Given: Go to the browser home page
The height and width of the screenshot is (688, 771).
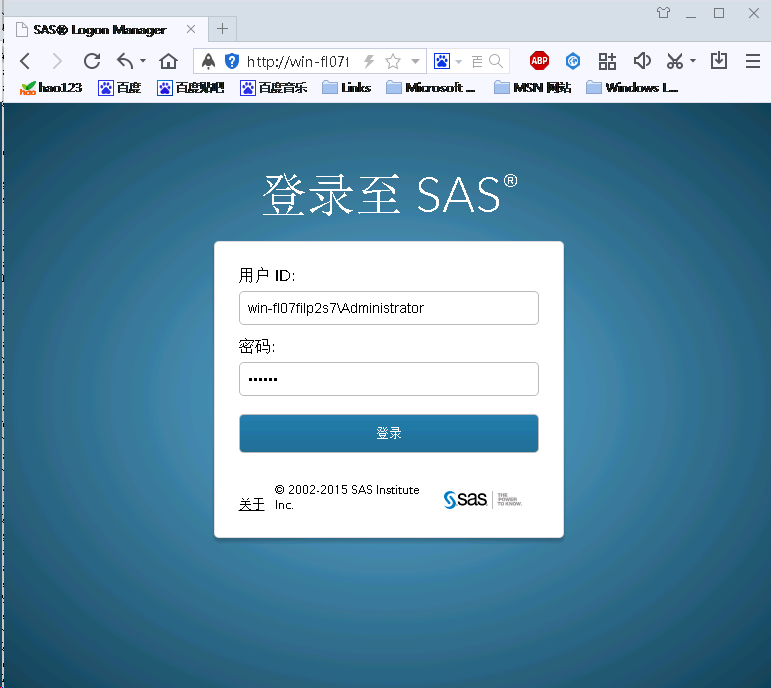Looking at the screenshot, I should [x=168, y=61].
